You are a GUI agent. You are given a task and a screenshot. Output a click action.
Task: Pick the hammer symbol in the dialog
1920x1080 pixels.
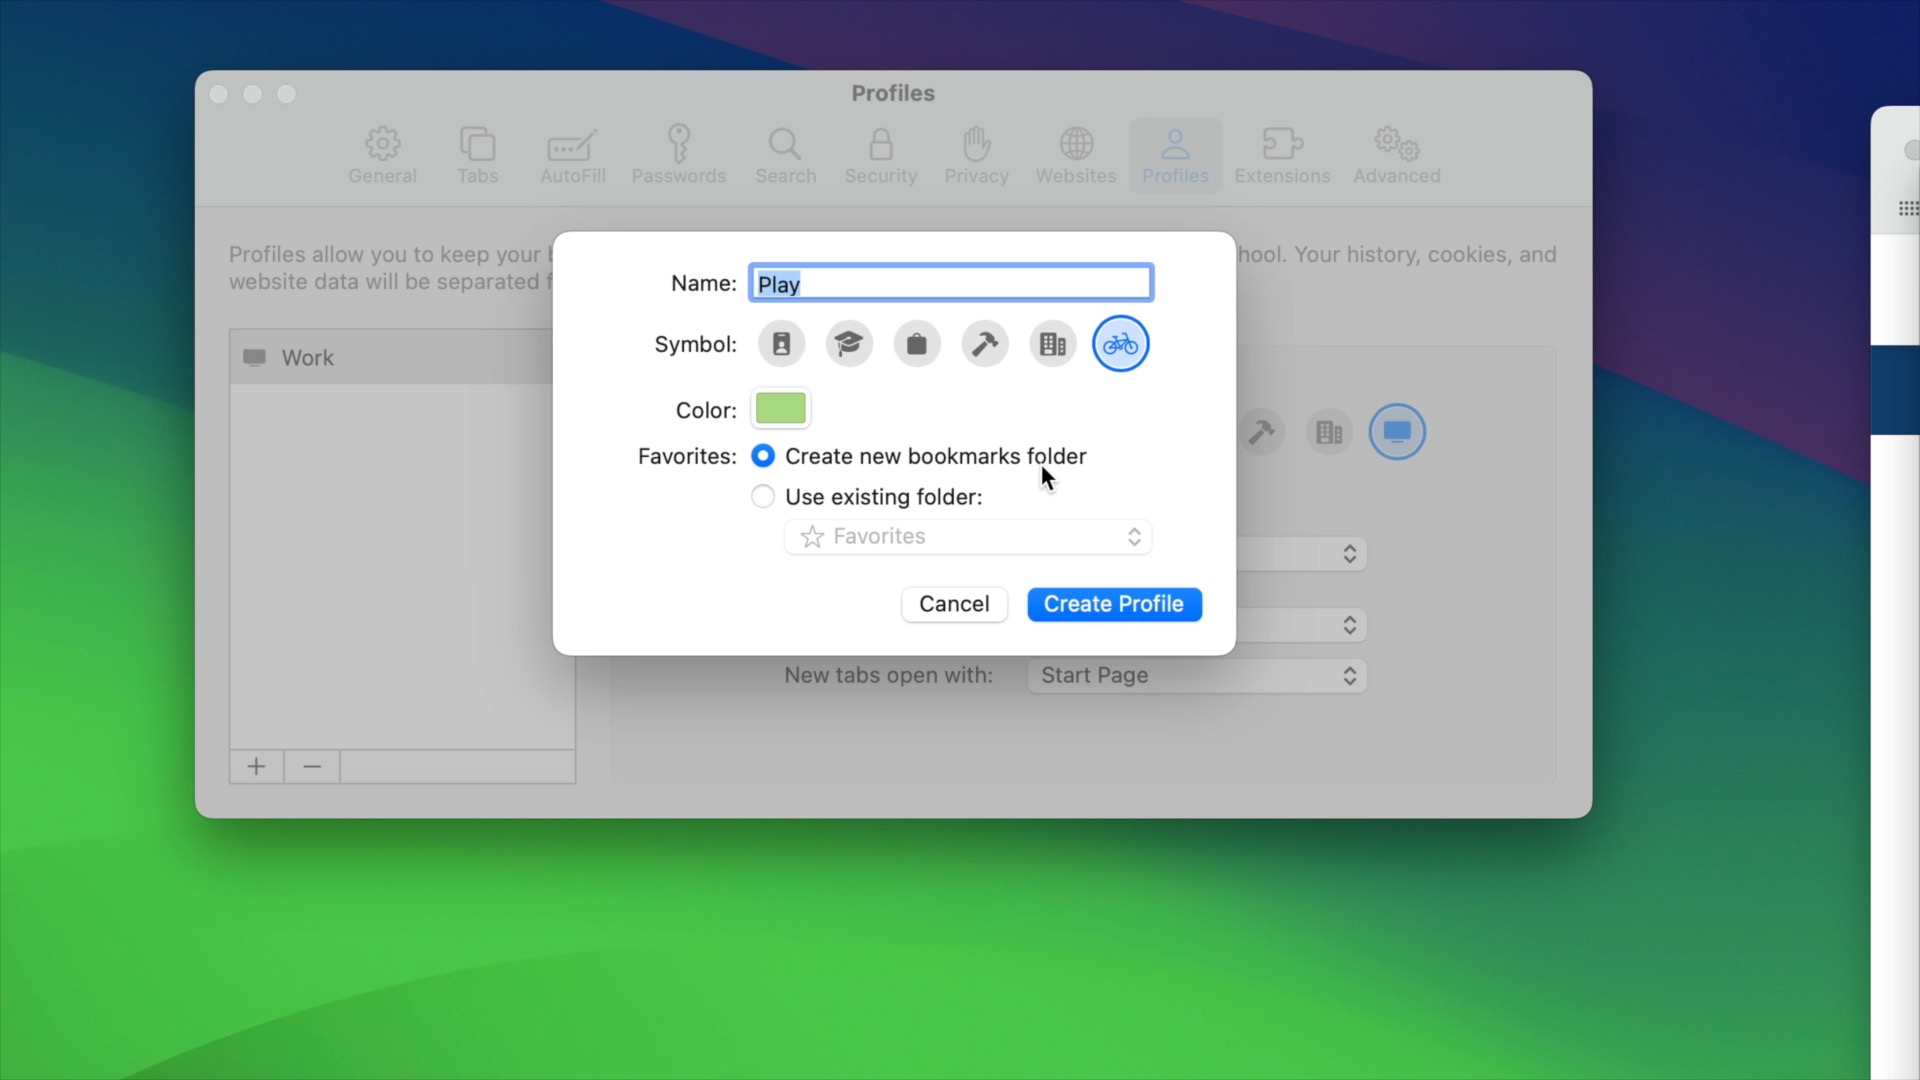984,343
